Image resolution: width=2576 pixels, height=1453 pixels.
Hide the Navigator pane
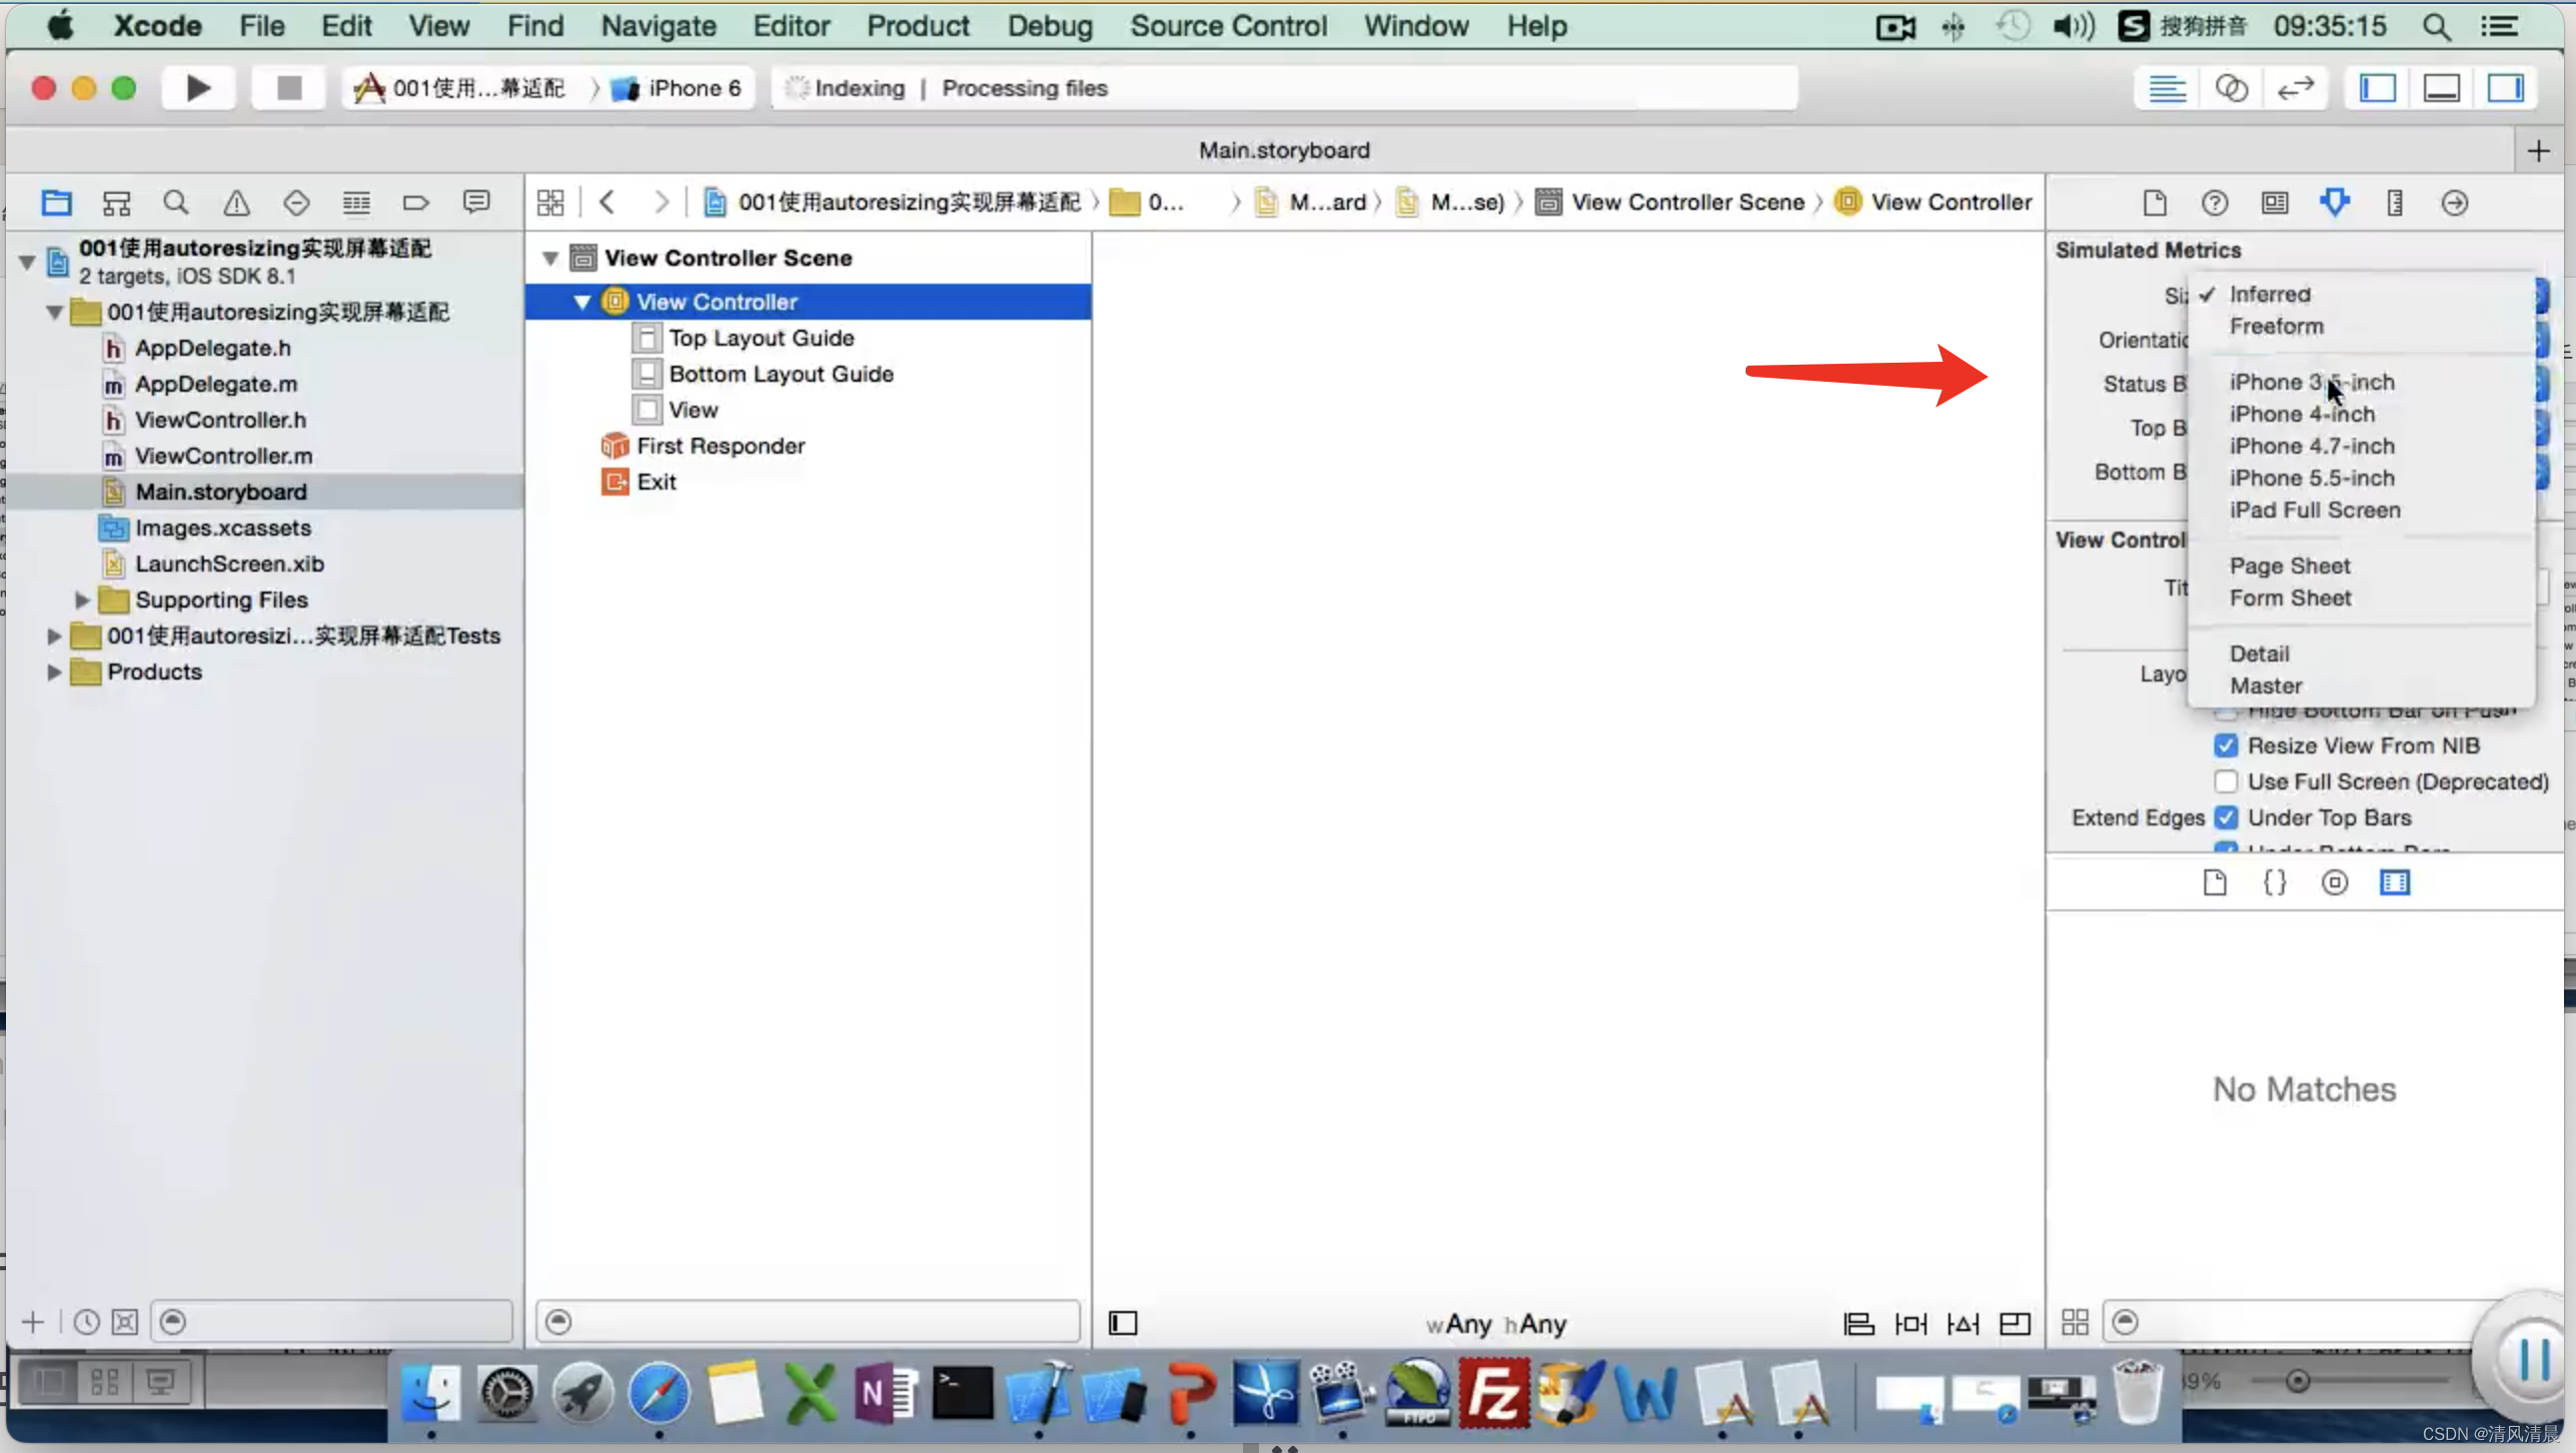point(2378,88)
